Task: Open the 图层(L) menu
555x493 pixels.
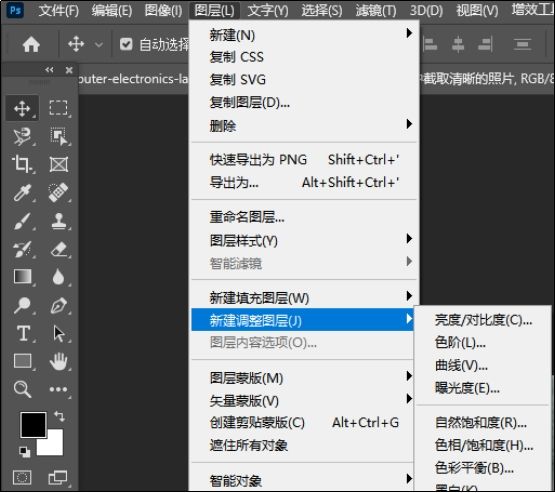Action: pos(214,11)
